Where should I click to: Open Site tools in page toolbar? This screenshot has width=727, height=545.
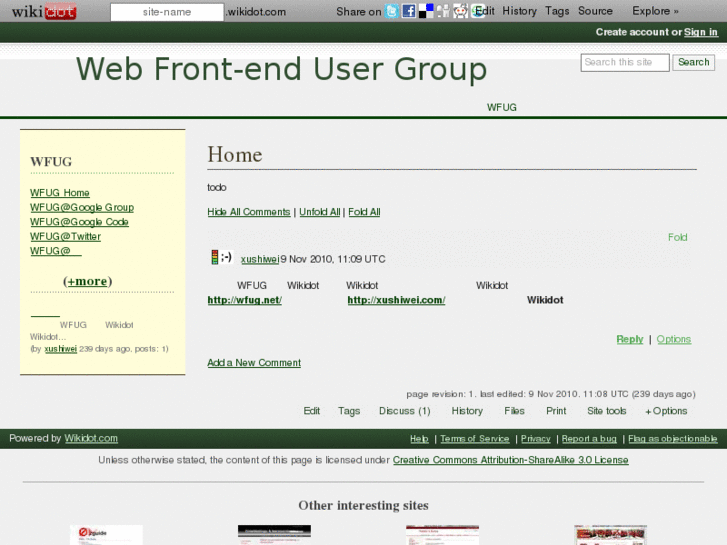(x=606, y=411)
